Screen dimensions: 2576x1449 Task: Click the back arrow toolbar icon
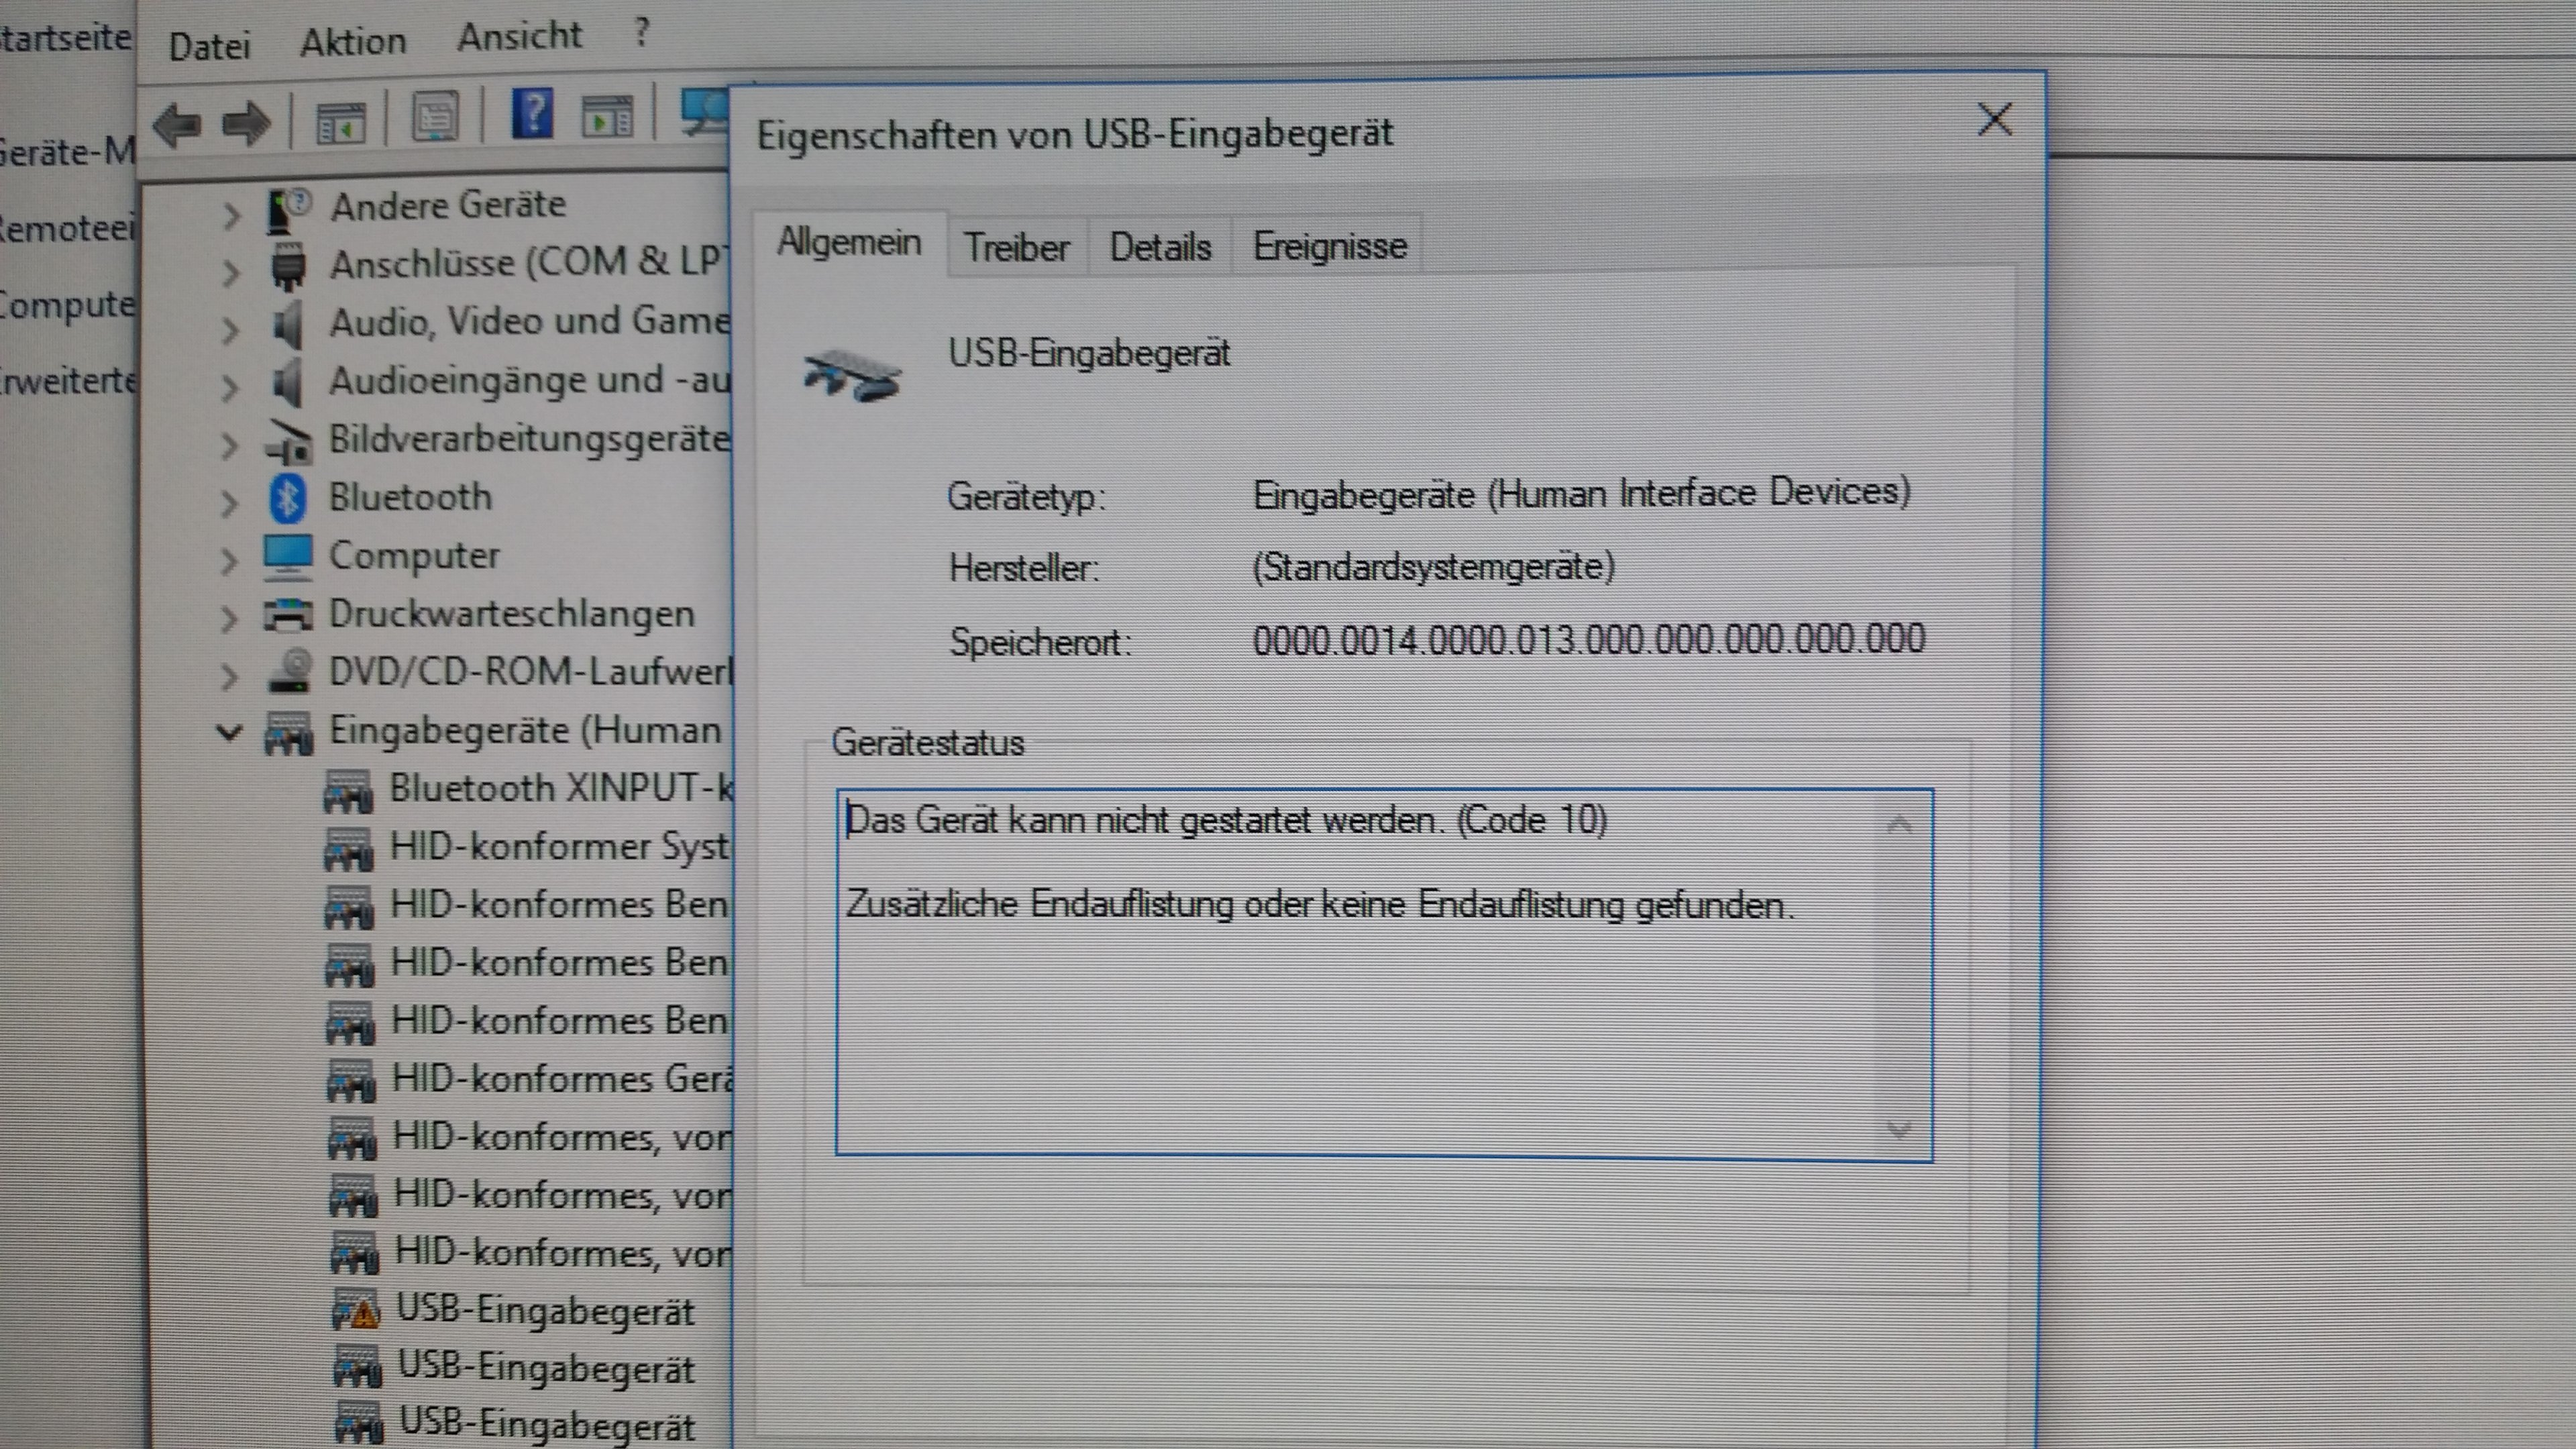[x=178, y=124]
